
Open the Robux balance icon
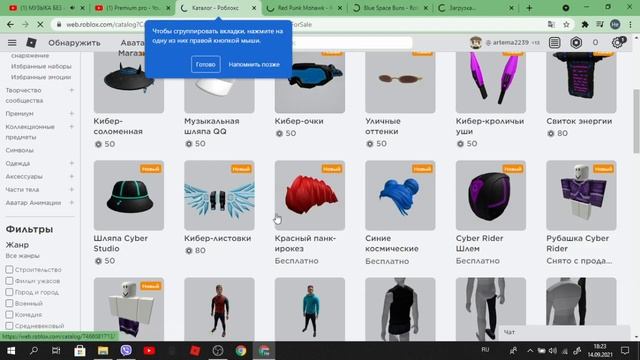(x=576, y=42)
